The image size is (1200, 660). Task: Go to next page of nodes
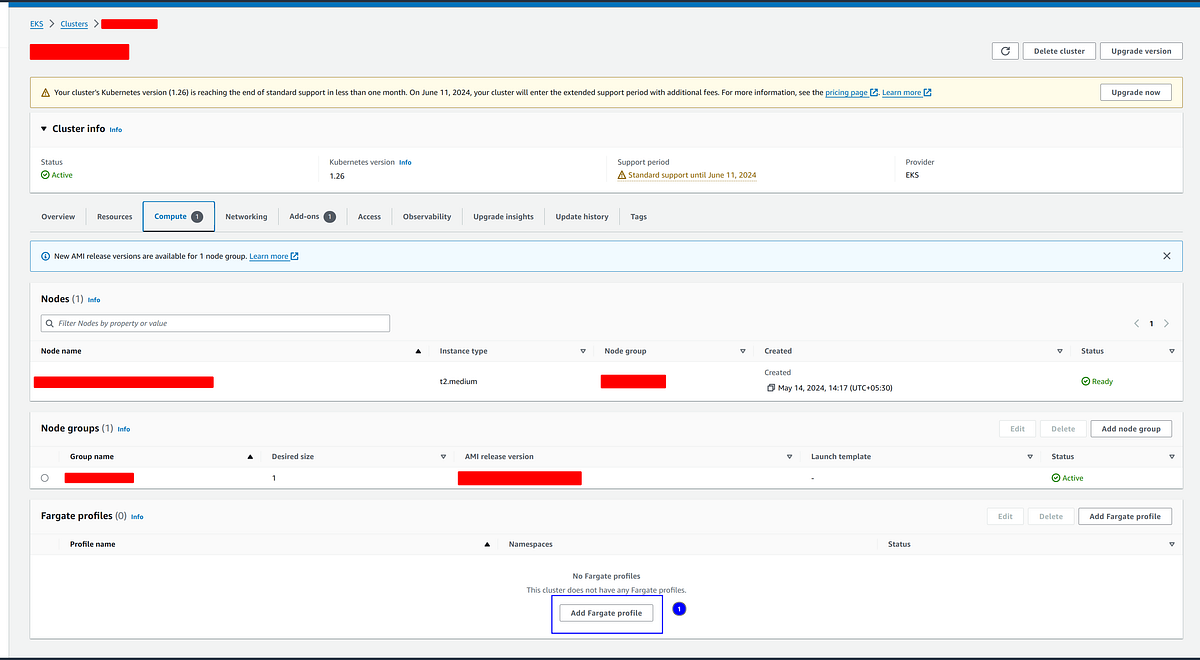tap(1166, 323)
